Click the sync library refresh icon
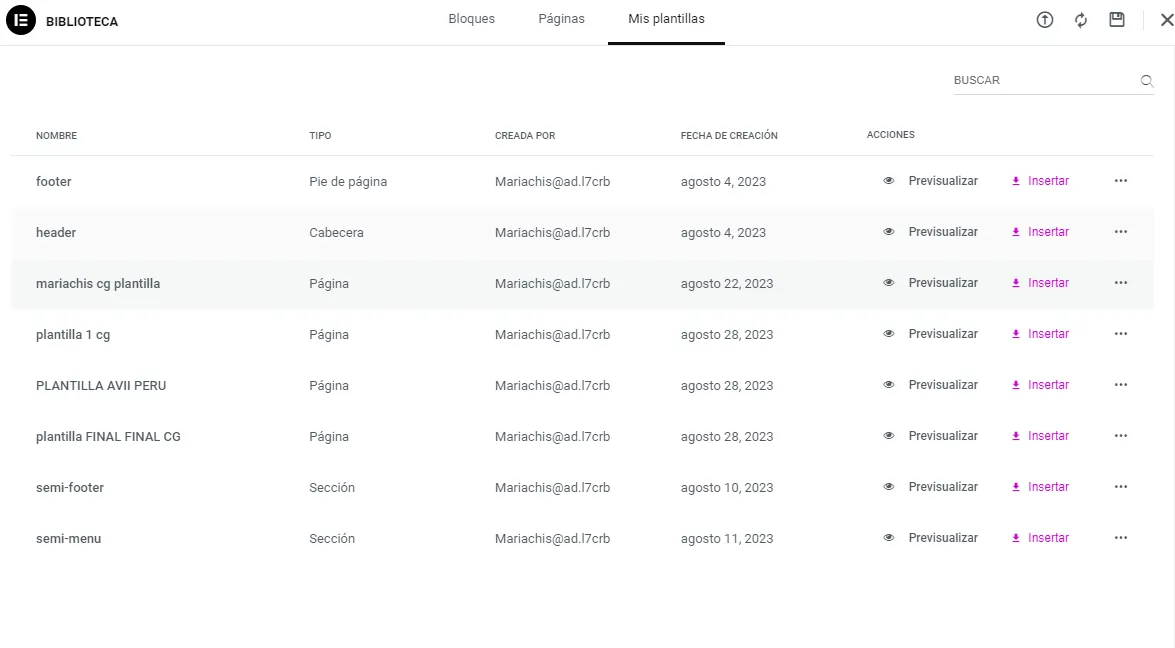Screen dimensions: 1175x648 [1081, 20]
